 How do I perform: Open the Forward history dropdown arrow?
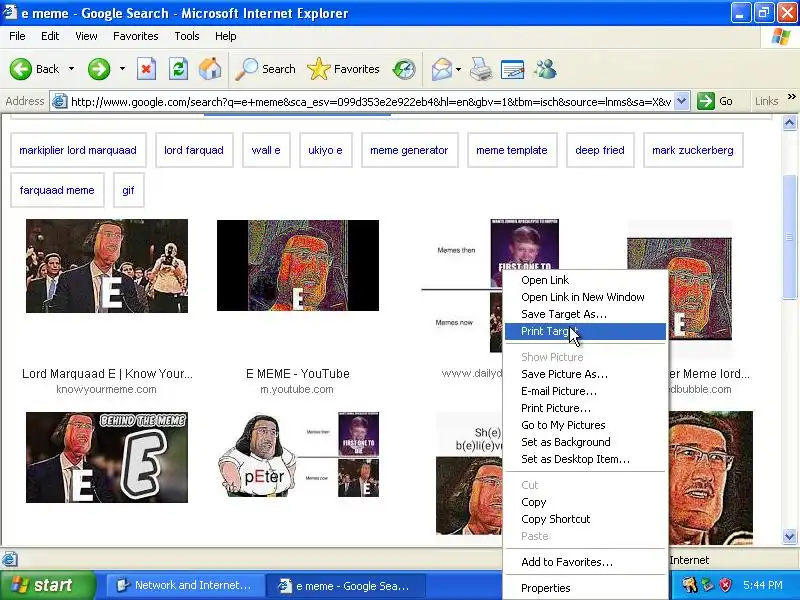122,69
